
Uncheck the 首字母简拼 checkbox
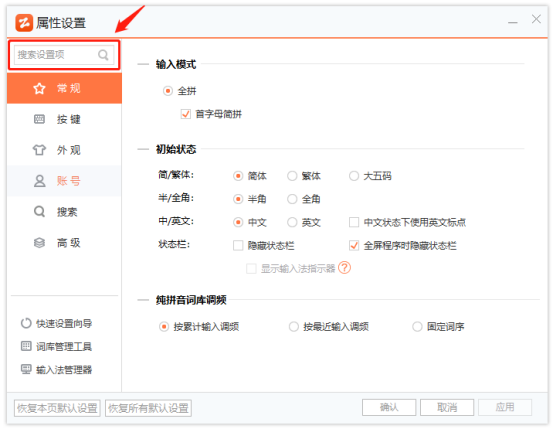[186, 114]
